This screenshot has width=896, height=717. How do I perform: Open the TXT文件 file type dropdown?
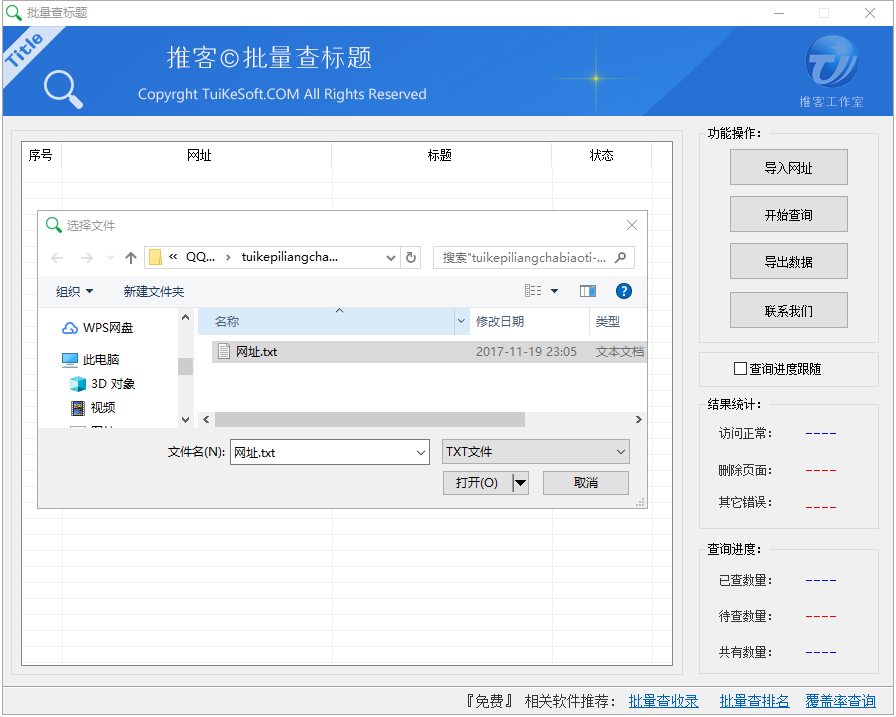point(535,452)
